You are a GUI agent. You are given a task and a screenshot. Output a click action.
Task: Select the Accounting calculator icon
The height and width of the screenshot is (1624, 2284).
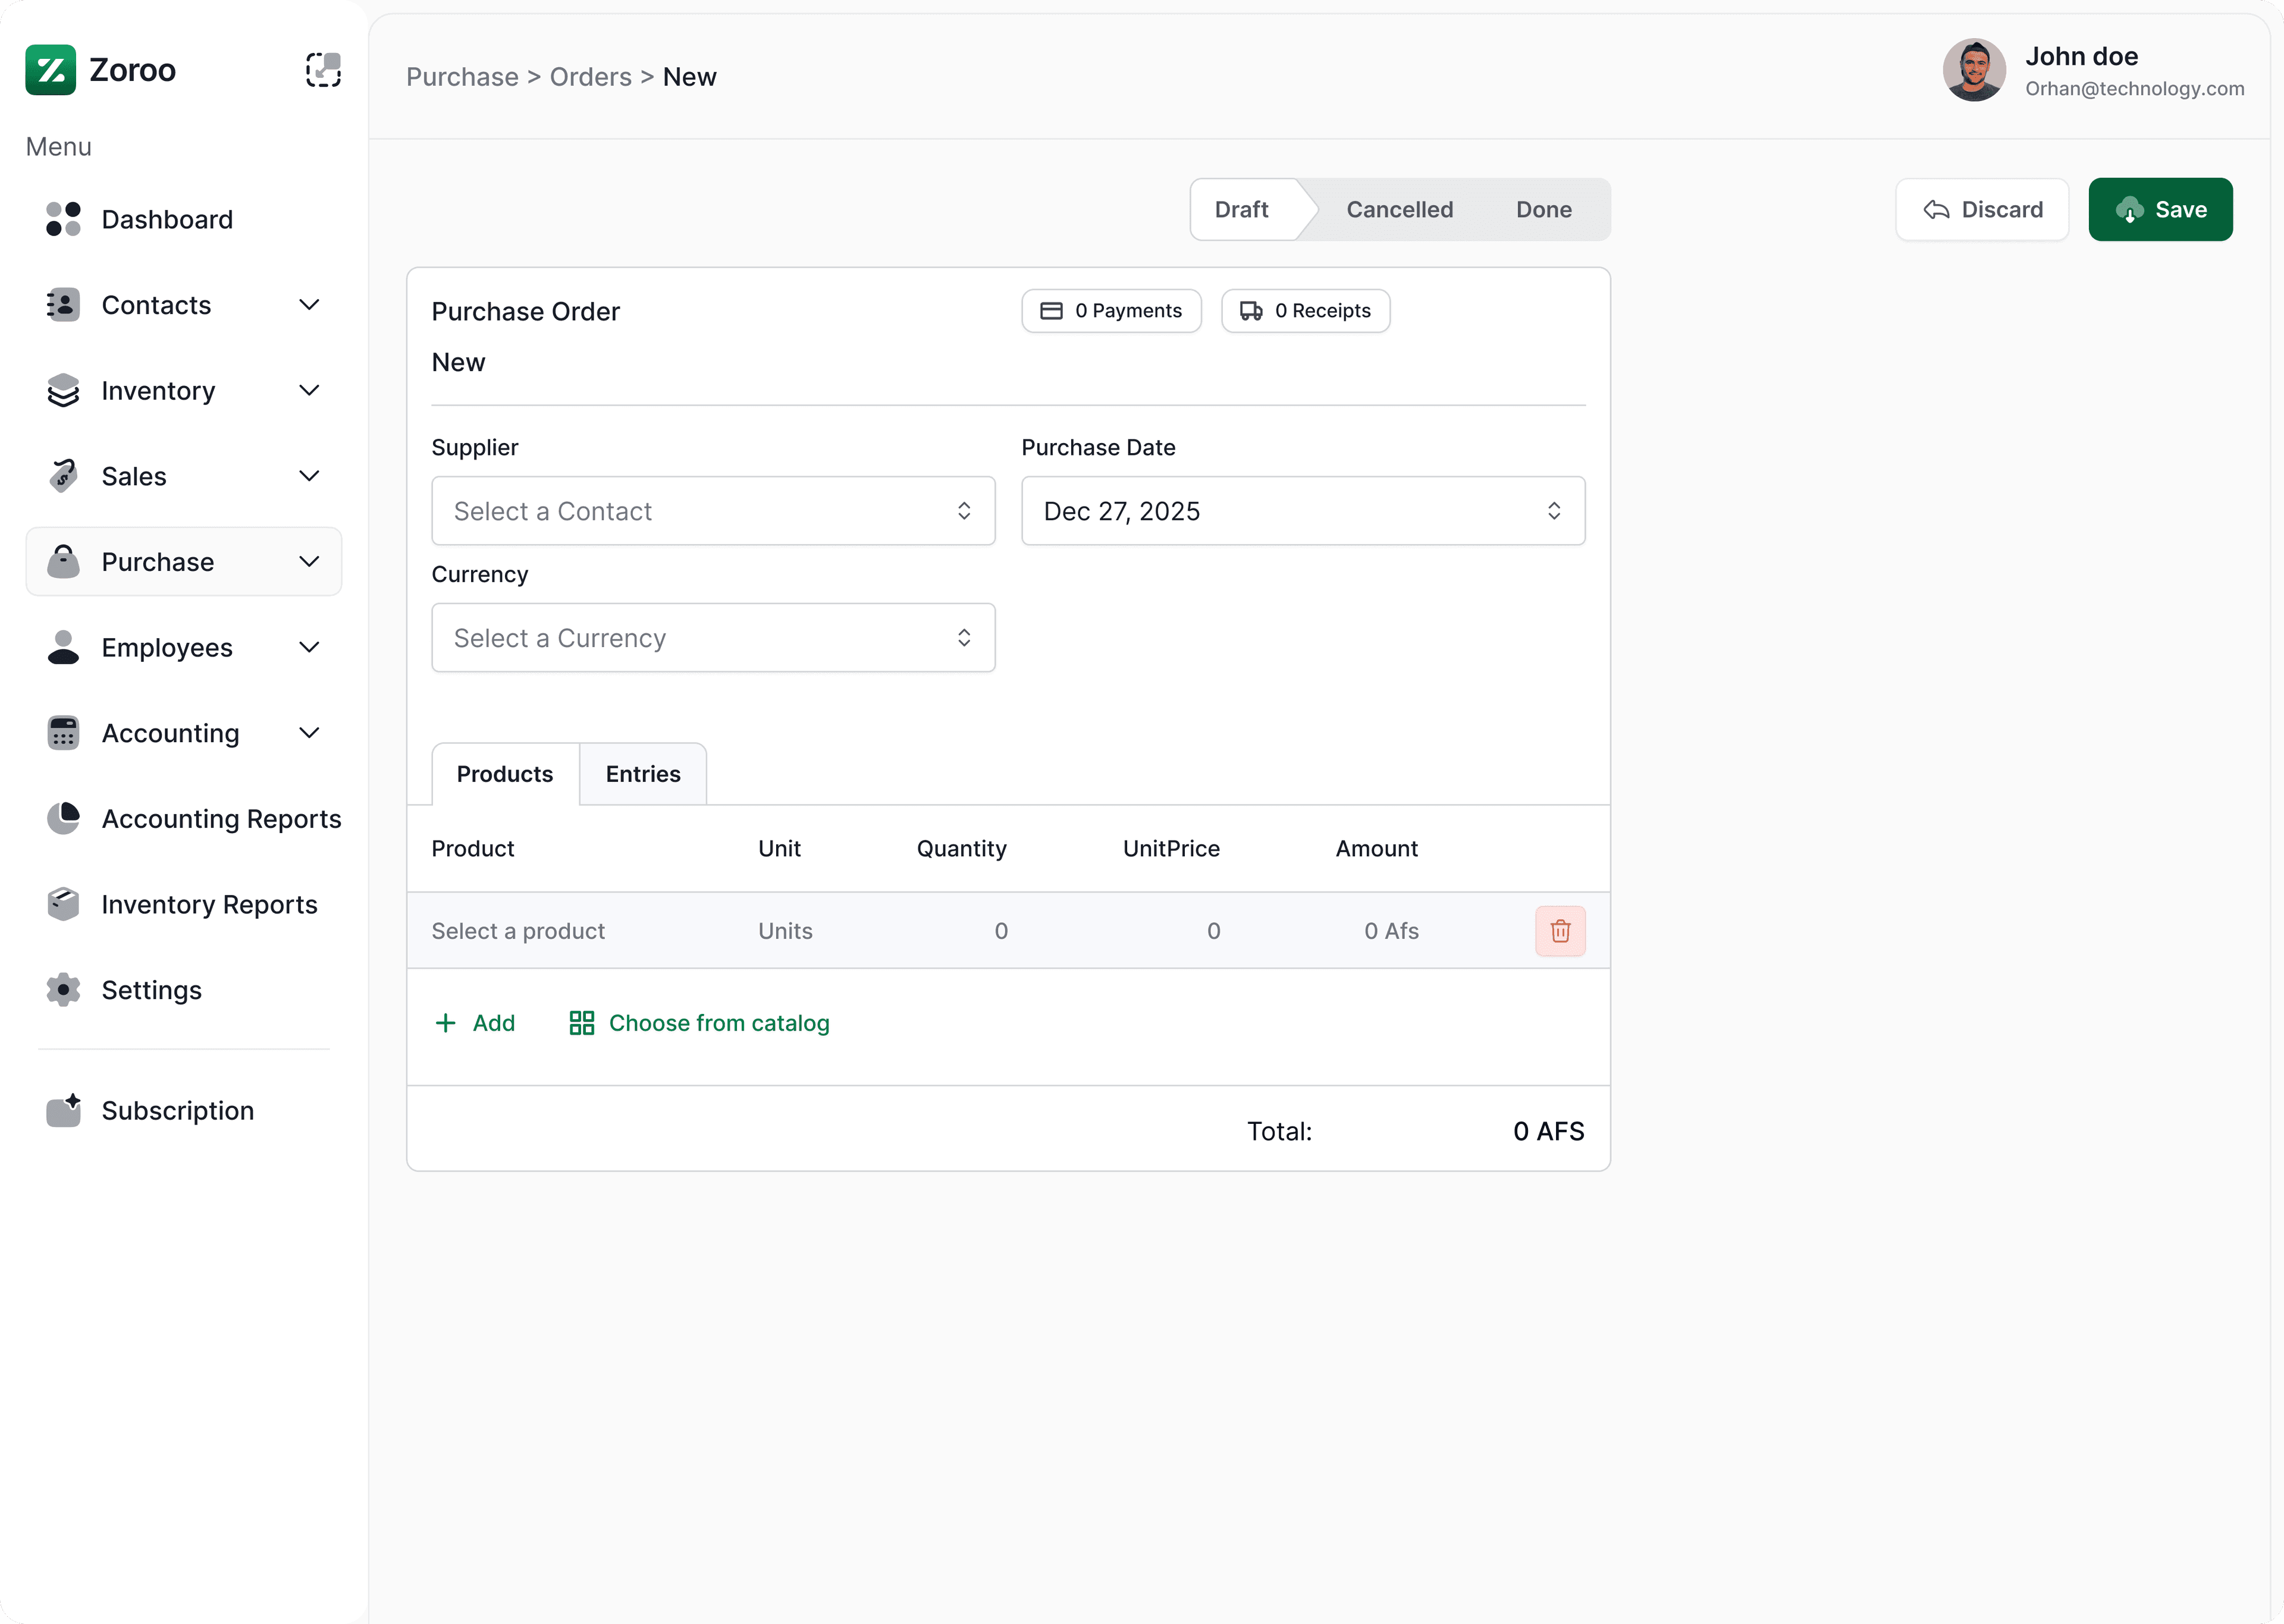click(63, 733)
